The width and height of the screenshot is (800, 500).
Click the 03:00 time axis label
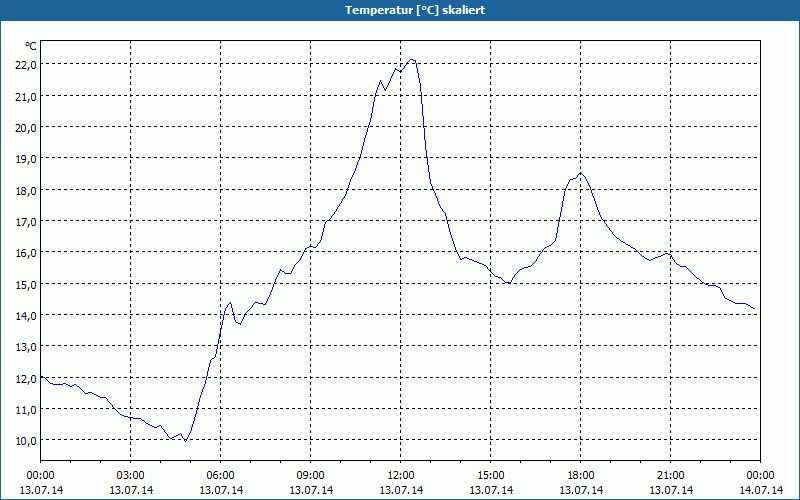131,476
